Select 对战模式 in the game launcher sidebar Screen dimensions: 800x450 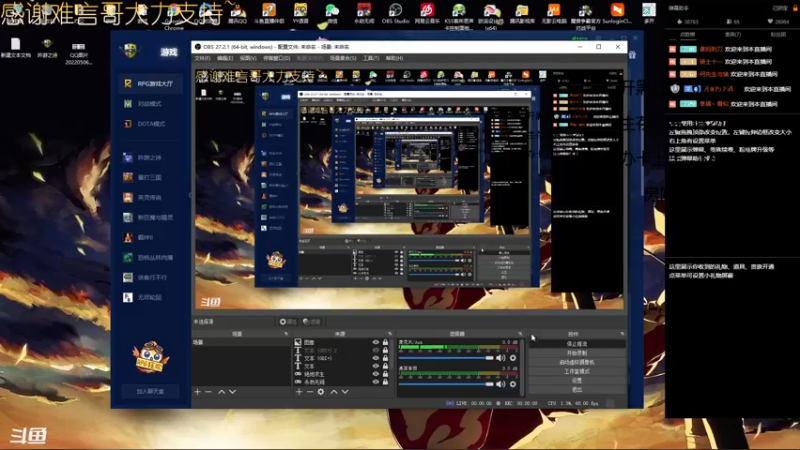point(149,104)
